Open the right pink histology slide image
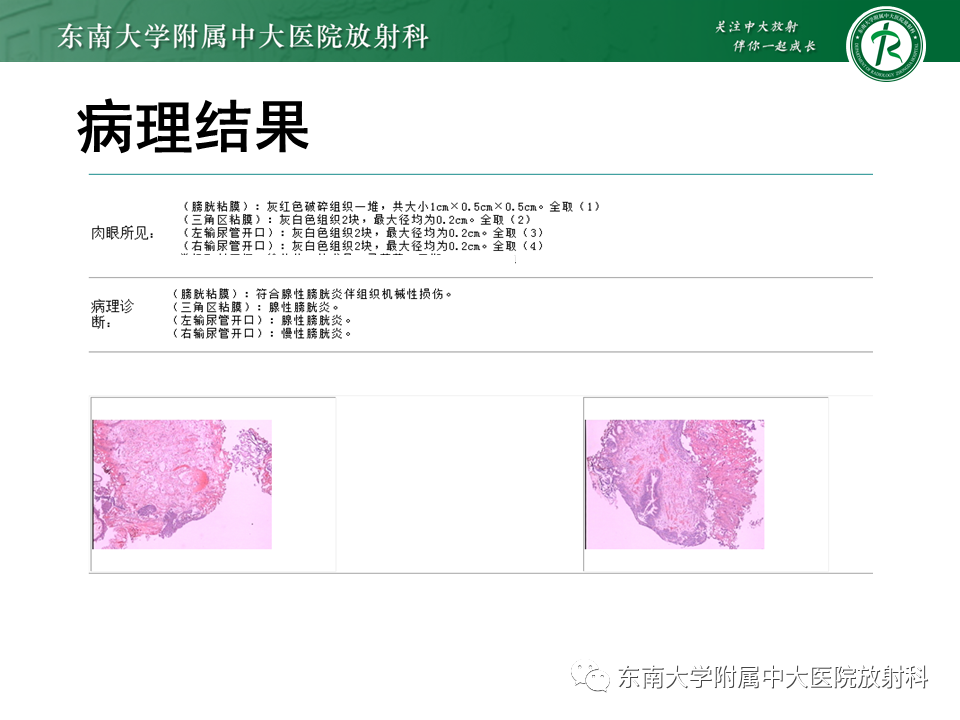 tap(675, 484)
